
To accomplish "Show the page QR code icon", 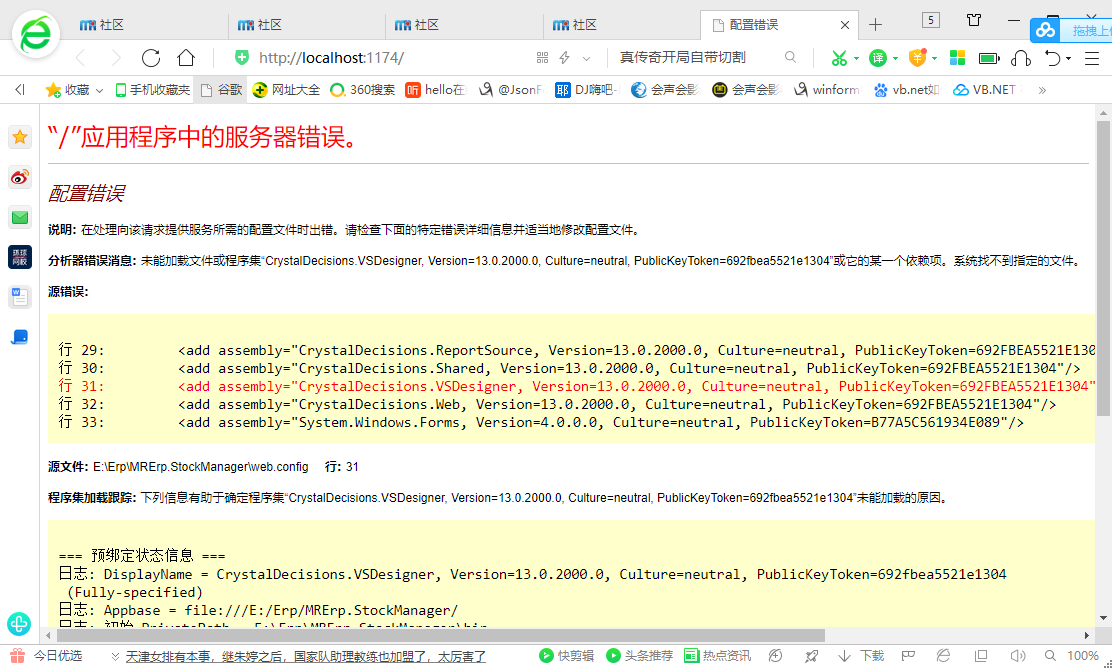I will click(543, 58).
